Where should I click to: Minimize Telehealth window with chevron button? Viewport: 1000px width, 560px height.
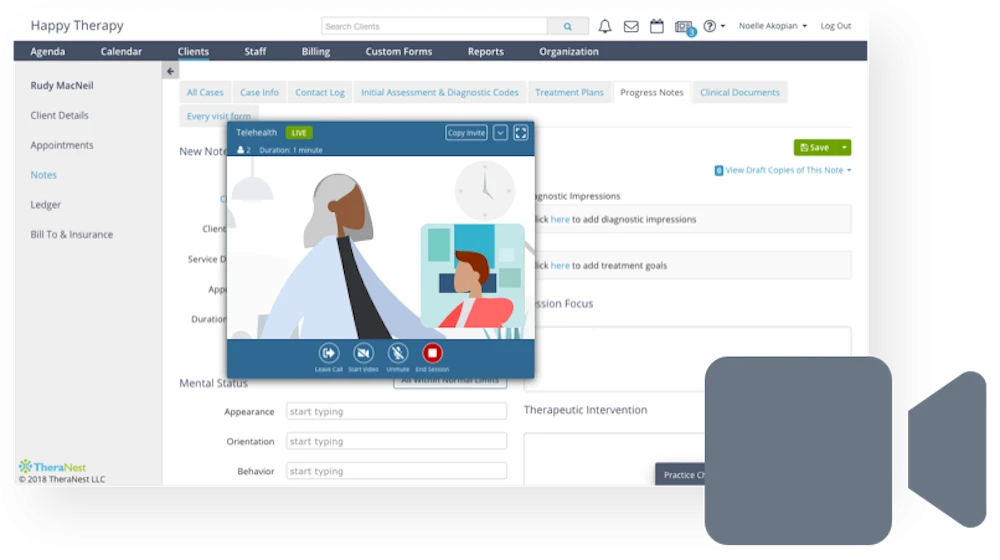click(501, 133)
